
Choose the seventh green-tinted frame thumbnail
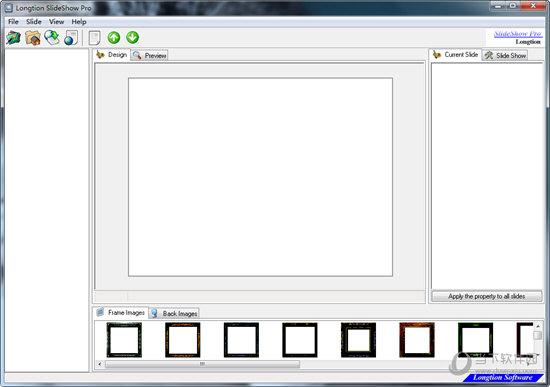click(475, 340)
